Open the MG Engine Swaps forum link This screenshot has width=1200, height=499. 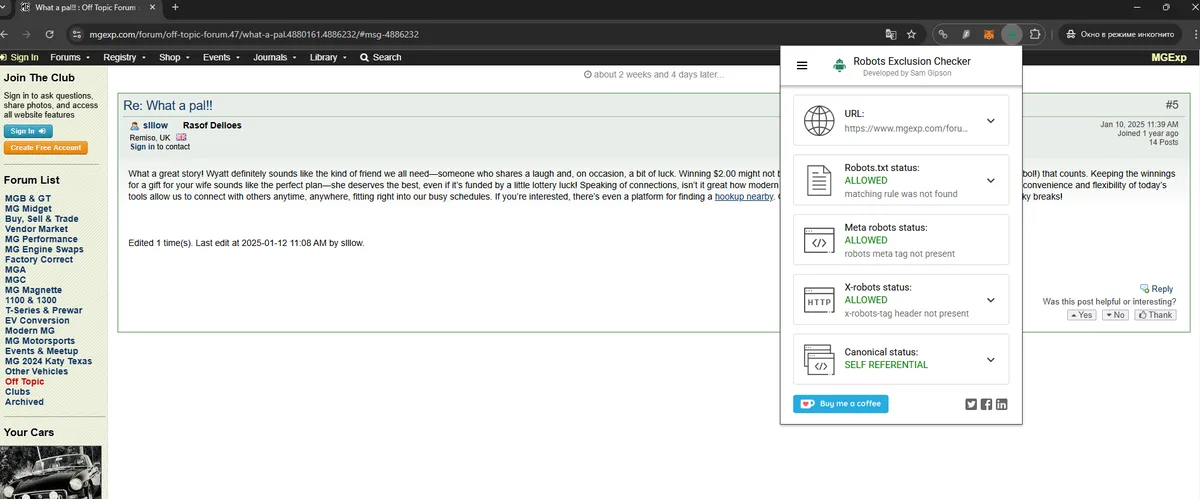click(44, 249)
